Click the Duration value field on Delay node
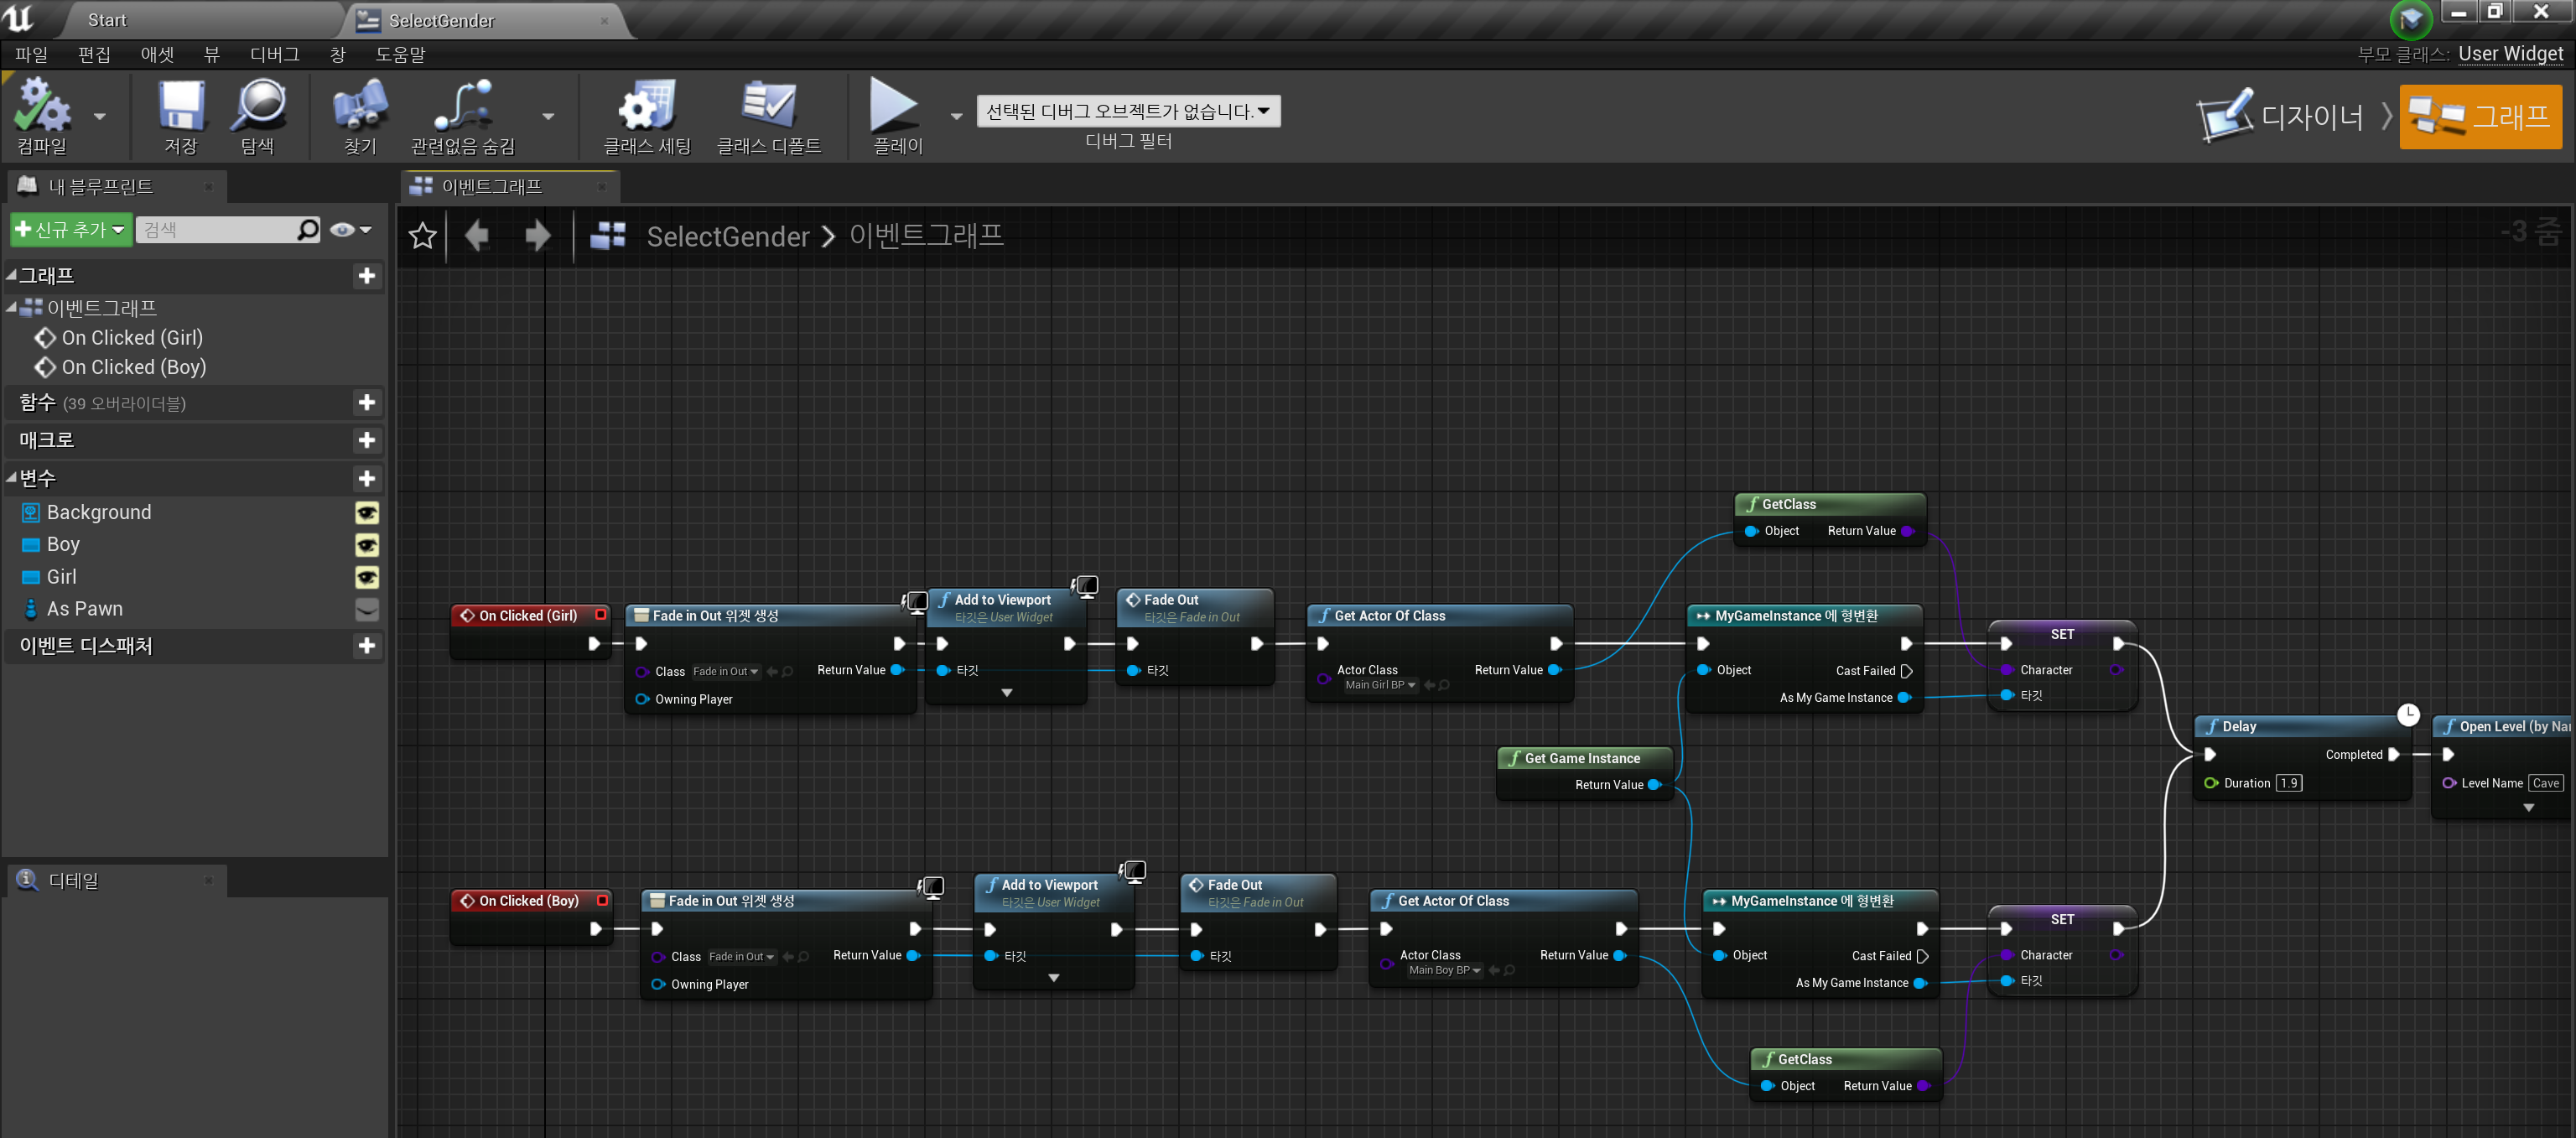2576x1138 pixels. pos(2289,783)
